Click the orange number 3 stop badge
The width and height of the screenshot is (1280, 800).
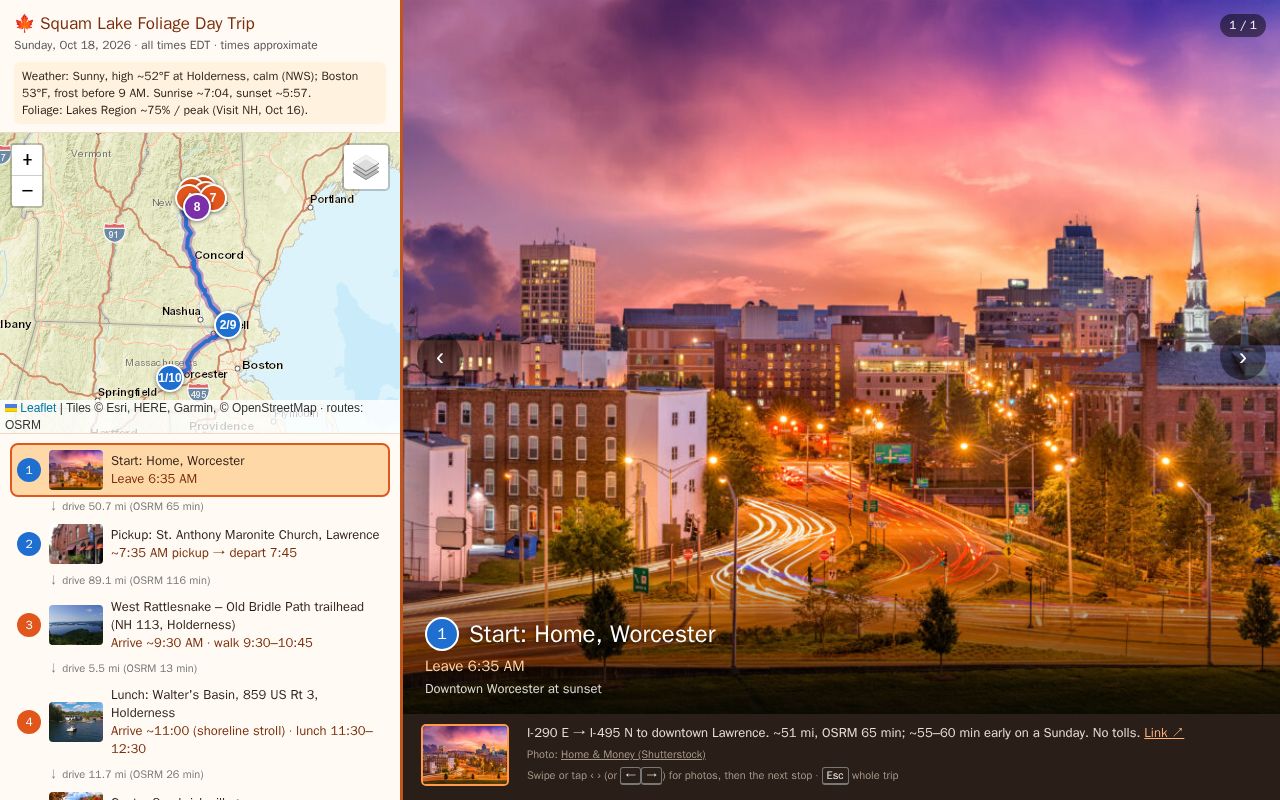pyautogui.click(x=29, y=625)
